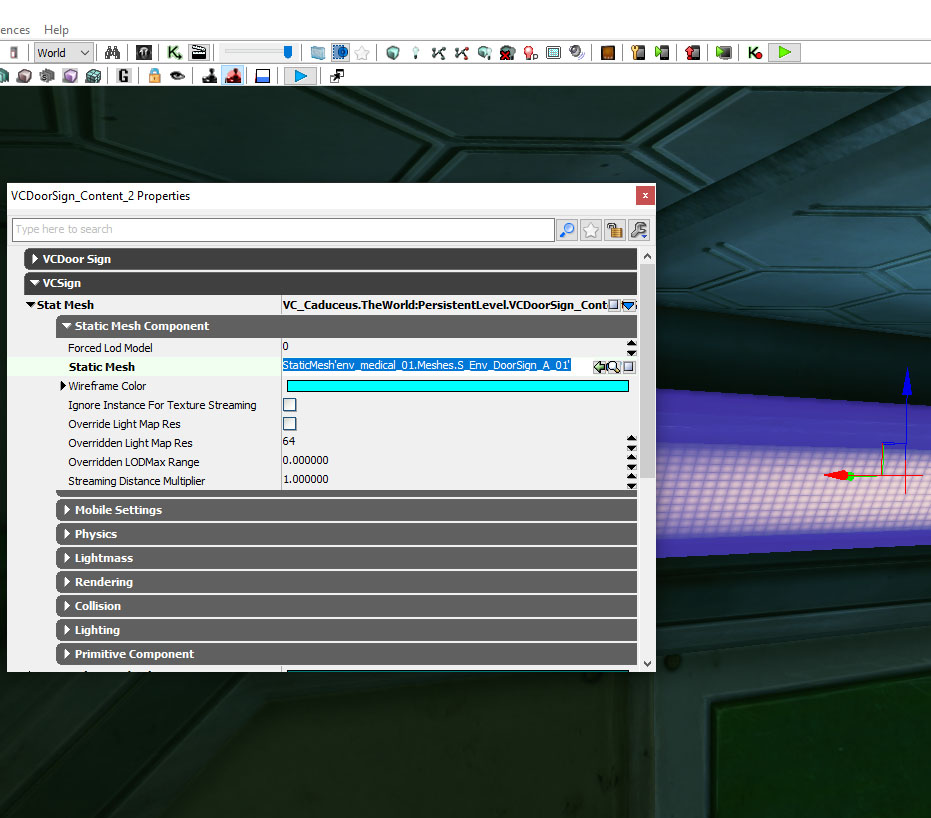Select the purple cube view mode icon

tap(70, 76)
